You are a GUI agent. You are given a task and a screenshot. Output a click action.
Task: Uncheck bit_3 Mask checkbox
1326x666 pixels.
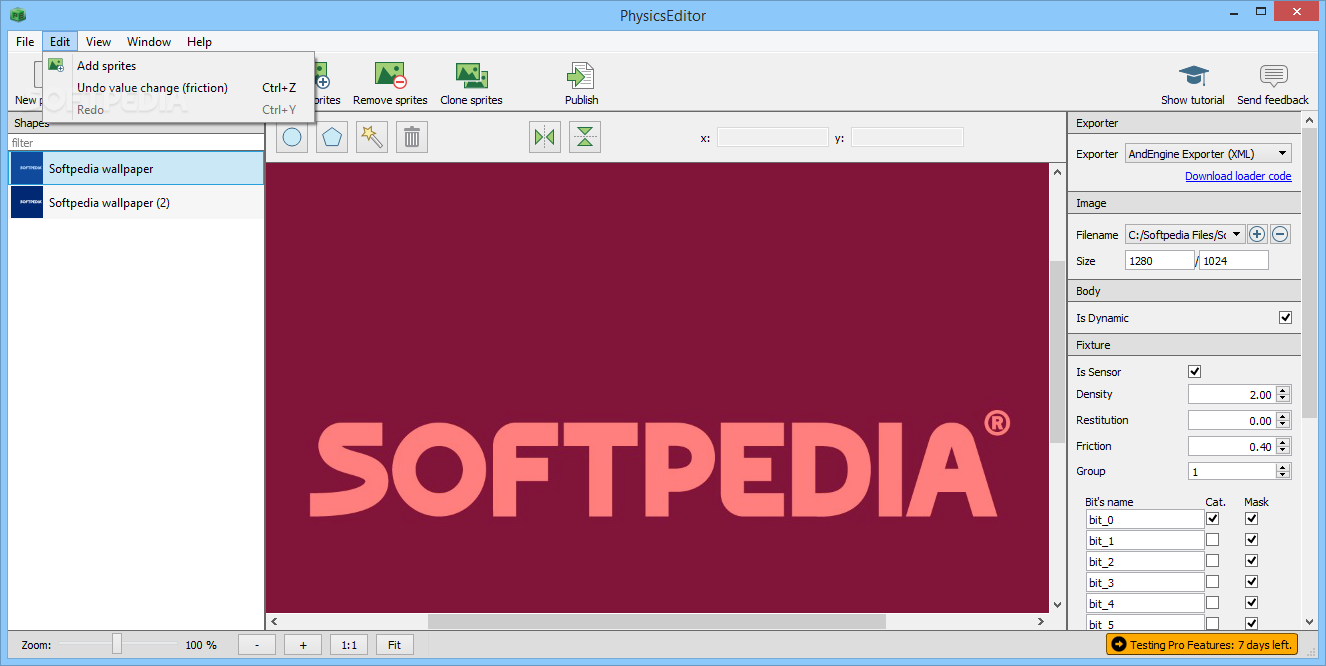(1251, 582)
